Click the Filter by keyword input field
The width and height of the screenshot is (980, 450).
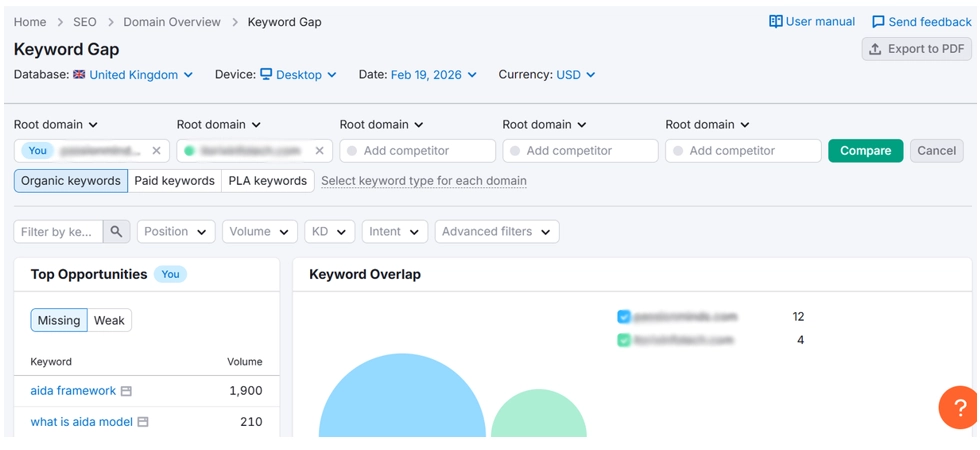coord(59,231)
